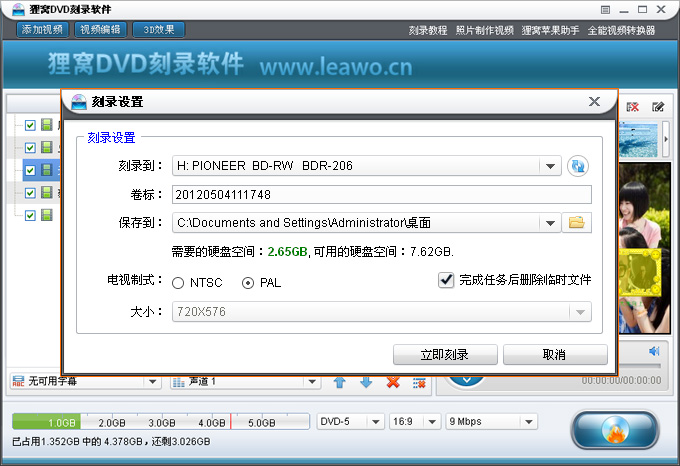Click the move down blue arrow icon
Viewport: 680px width, 466px height.
pos(366,382)
